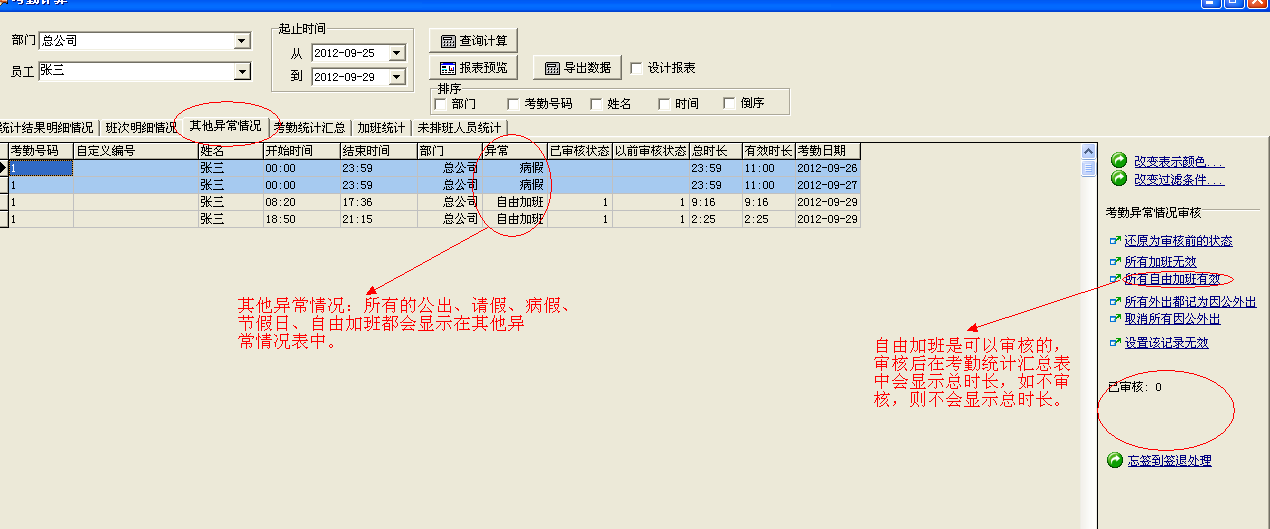The height and width of the screenshot is (529, 1270).
Task: Toggle the 倒序 checkbox
Action: (x=731, y=103)
